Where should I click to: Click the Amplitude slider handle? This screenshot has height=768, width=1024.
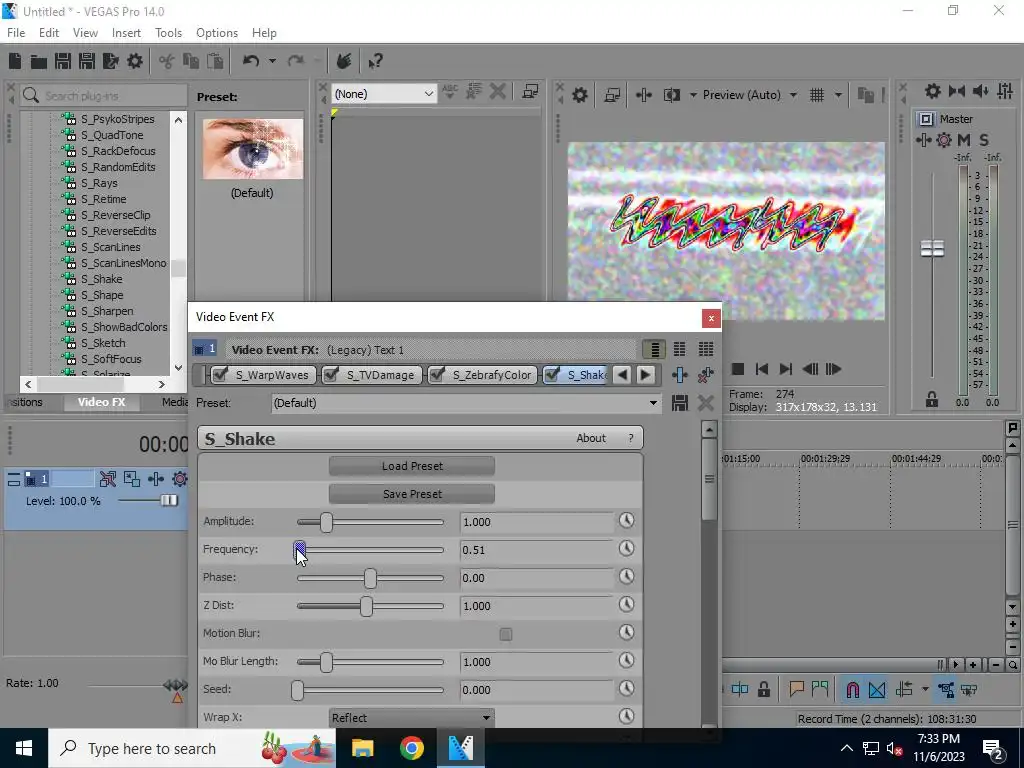[x=327, y=522]
